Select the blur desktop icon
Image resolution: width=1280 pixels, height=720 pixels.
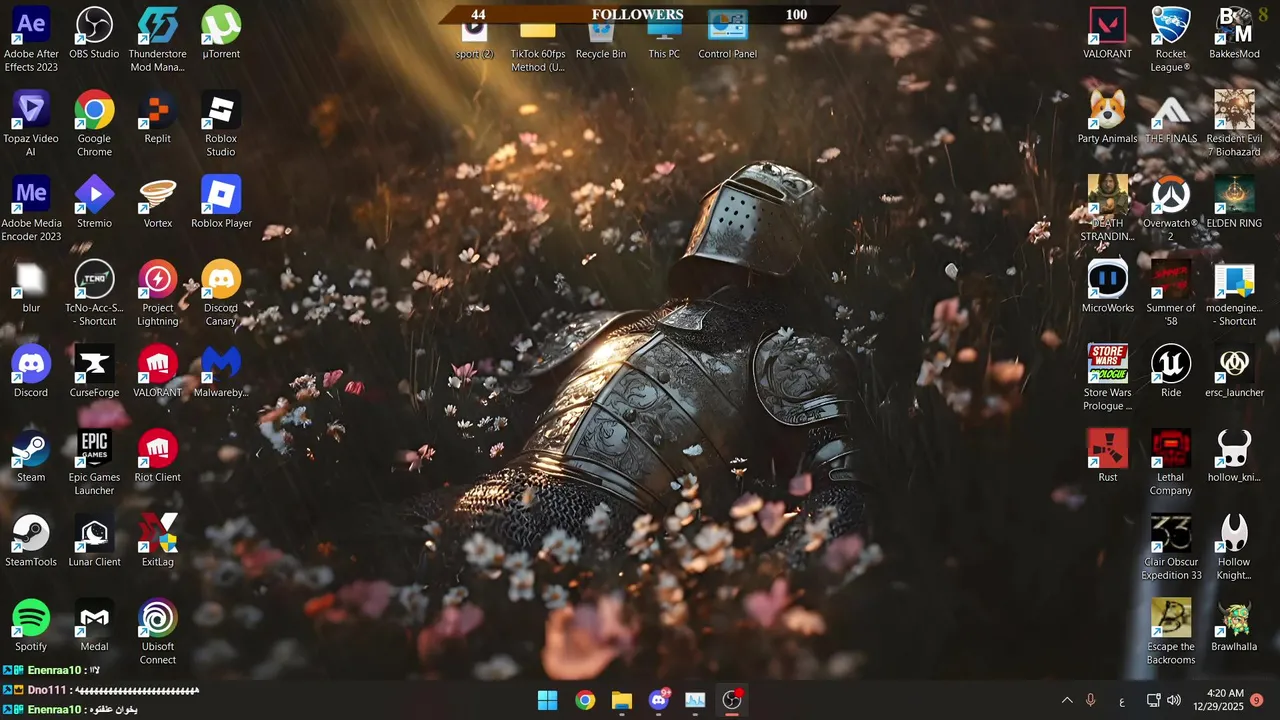[31, 287]
